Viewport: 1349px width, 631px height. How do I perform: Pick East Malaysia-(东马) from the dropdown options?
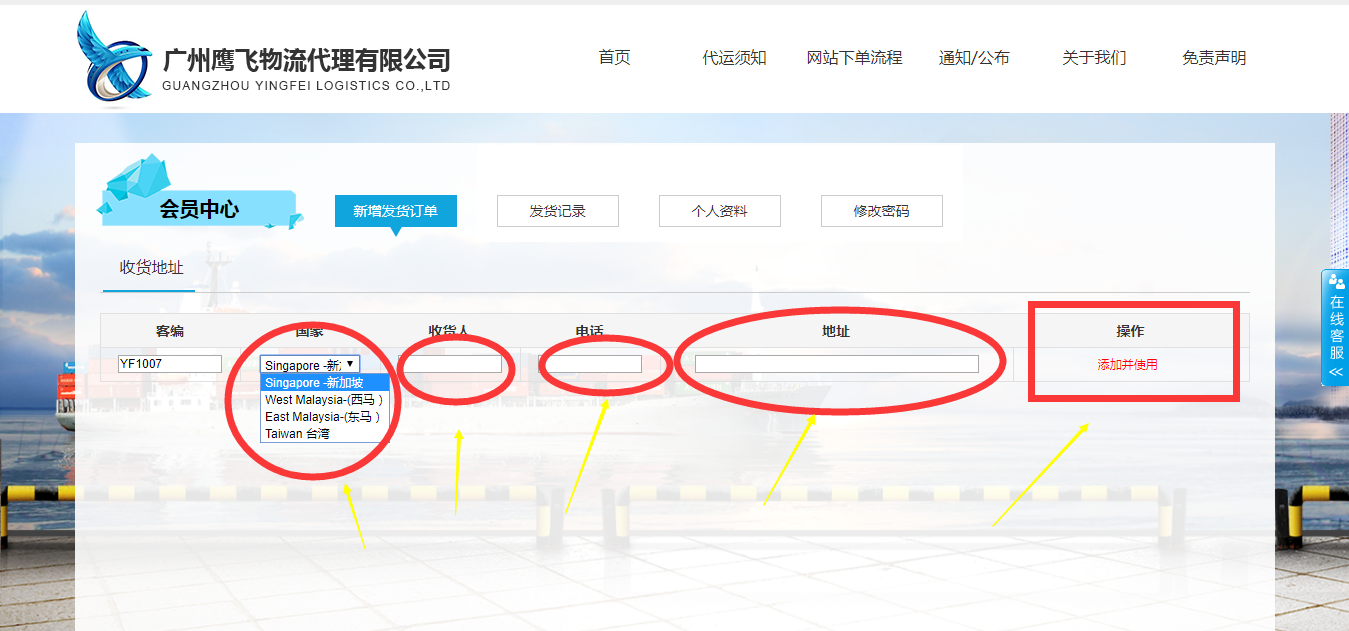[323, 417]
